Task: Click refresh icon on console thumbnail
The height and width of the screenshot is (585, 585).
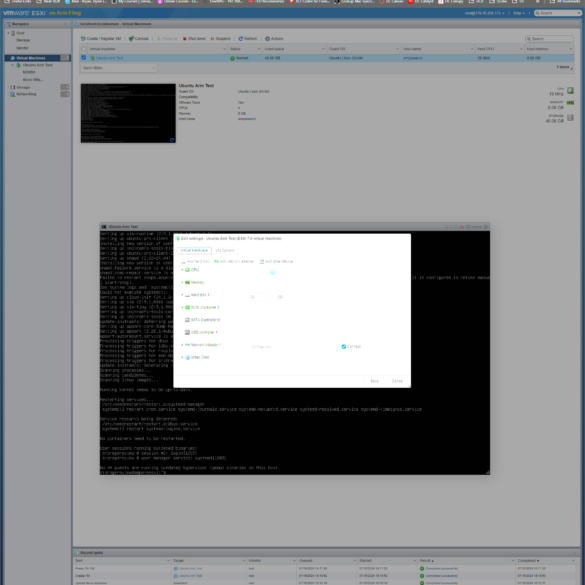Action: click(x=172, y=140)
